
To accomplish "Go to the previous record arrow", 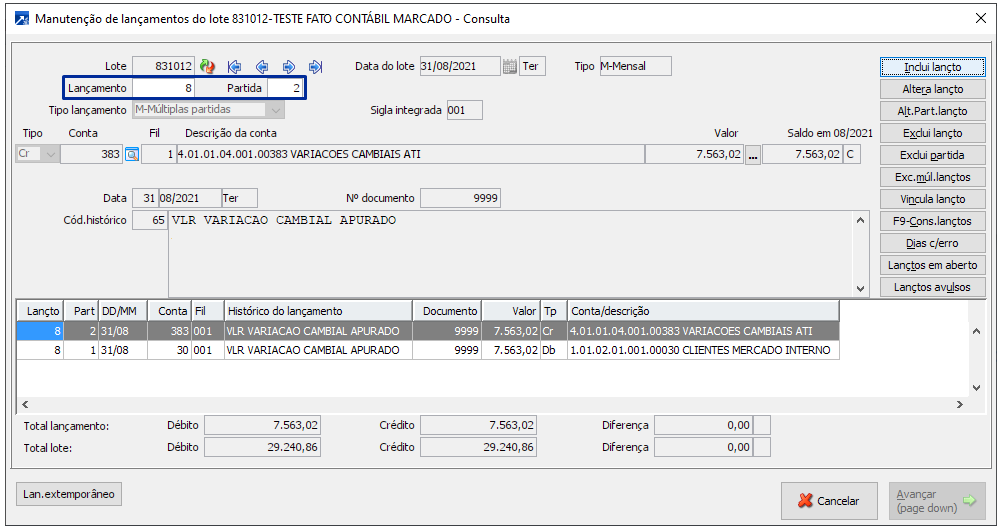I will [262, 67].
